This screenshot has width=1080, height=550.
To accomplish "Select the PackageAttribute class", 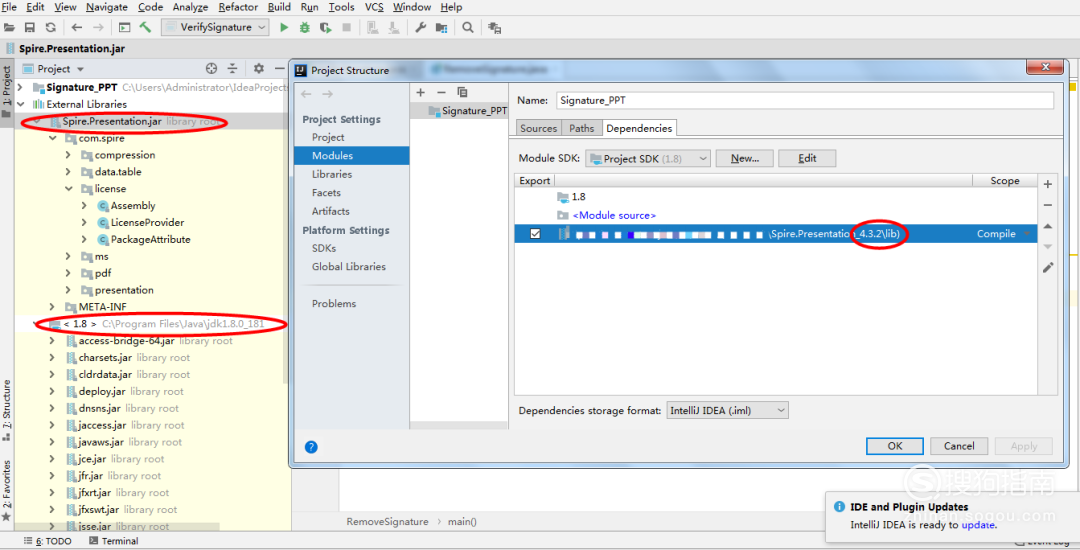I will coord(151,240).
